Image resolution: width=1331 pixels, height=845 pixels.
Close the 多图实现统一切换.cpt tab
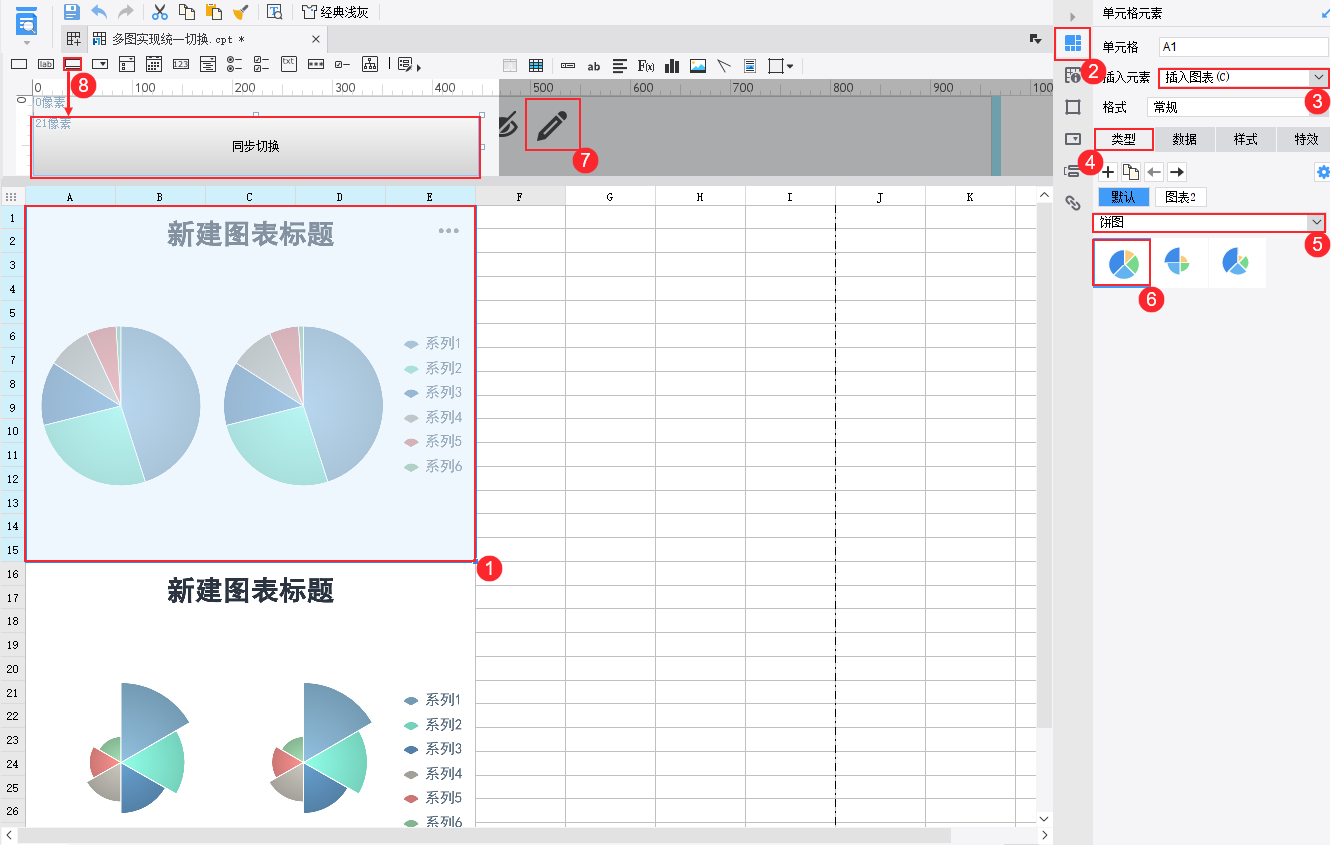(316, 39)
